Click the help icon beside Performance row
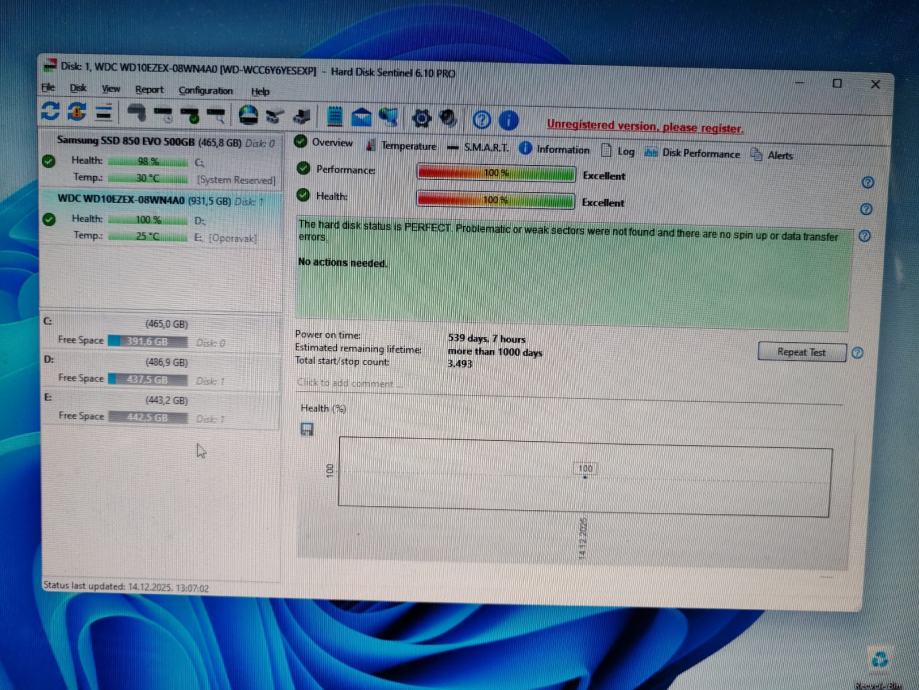Image resolution: width=919 pixels, height=690 pixels. pos(867,182)
